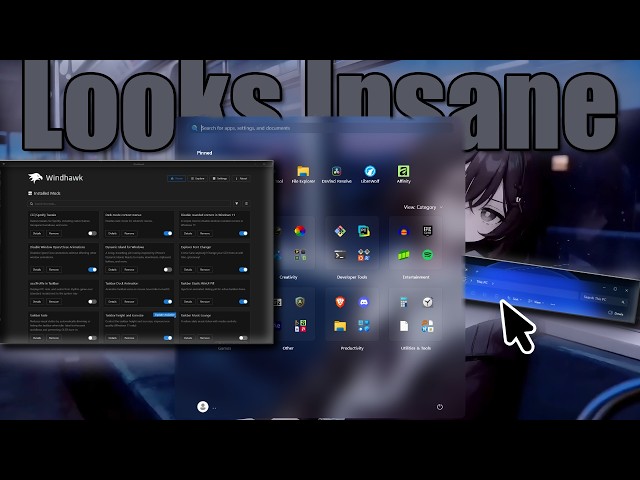Screen dimensions: 640x480
Task: Open Details for Dynamic Island for Windows
Action: 112,269
